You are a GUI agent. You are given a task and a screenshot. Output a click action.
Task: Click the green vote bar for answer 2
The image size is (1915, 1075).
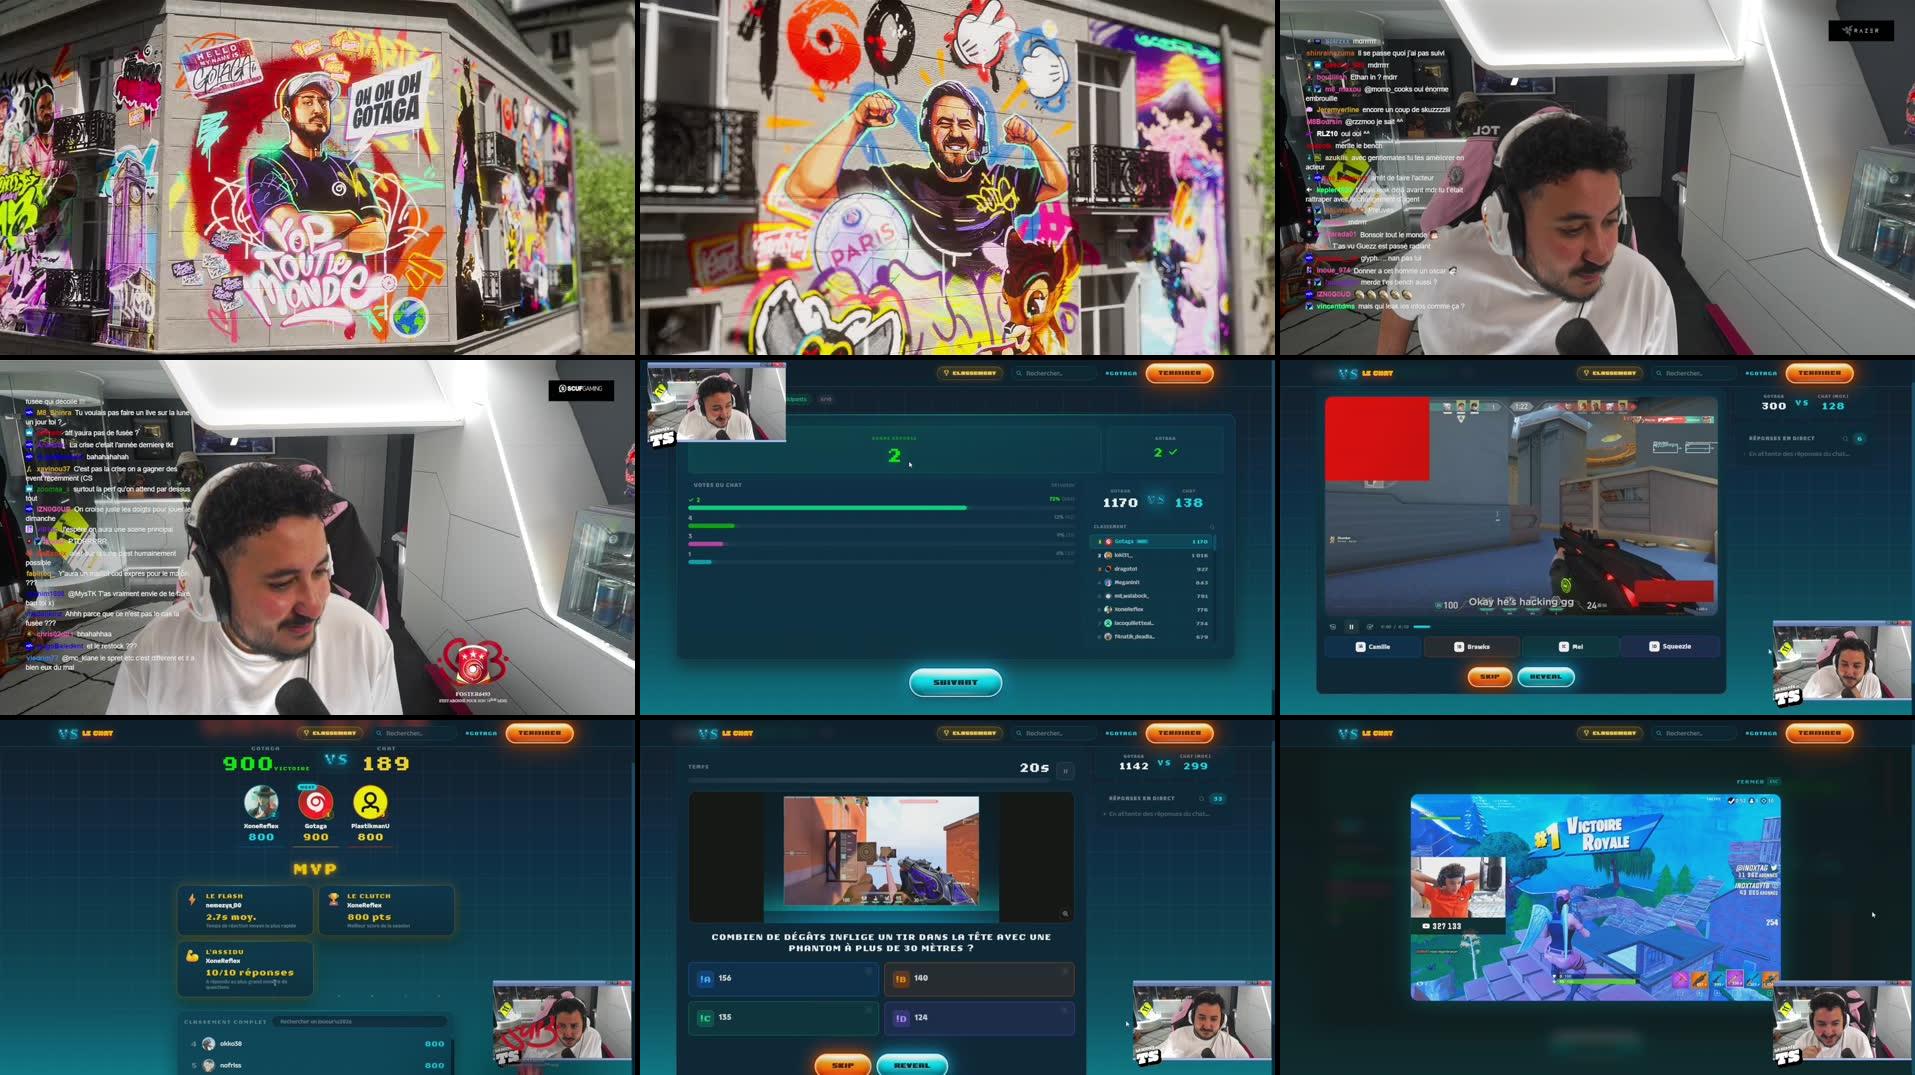[827, 508]
